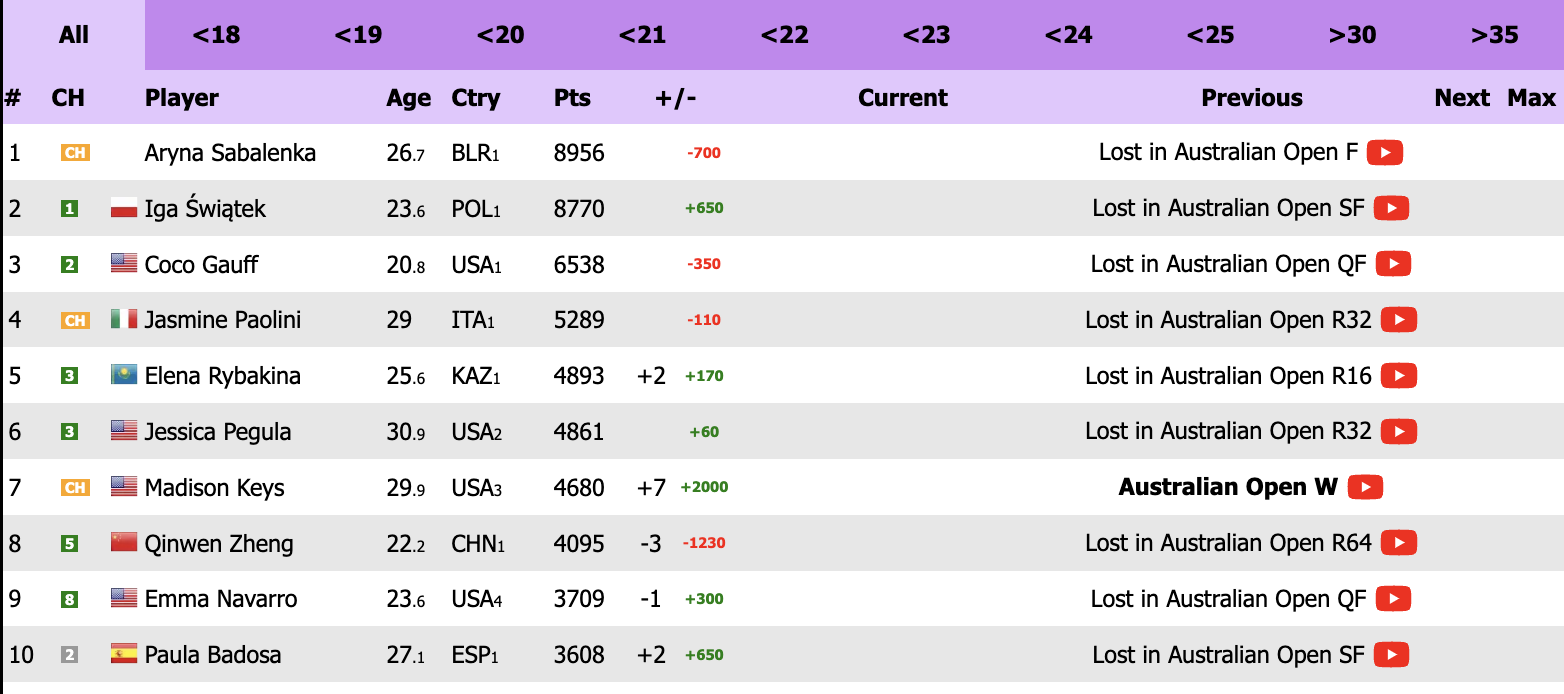Switch to the <18 age tab
This screenshot has width=1564, height=694.
tap(216, 35)
